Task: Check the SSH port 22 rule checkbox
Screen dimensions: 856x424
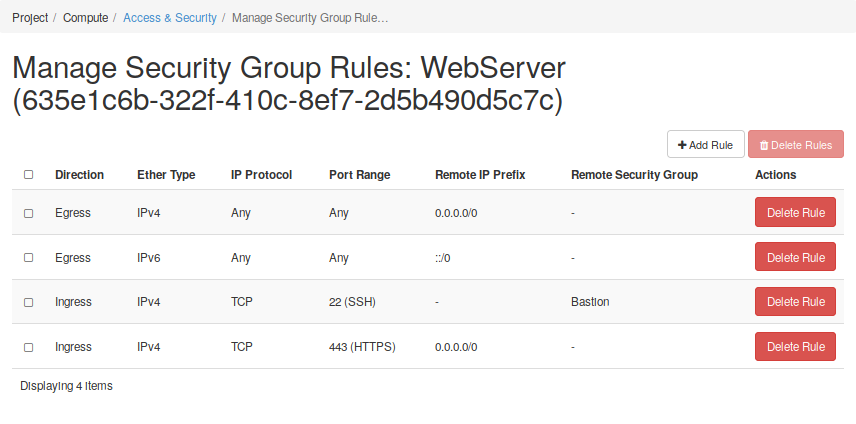Action: 29,302
